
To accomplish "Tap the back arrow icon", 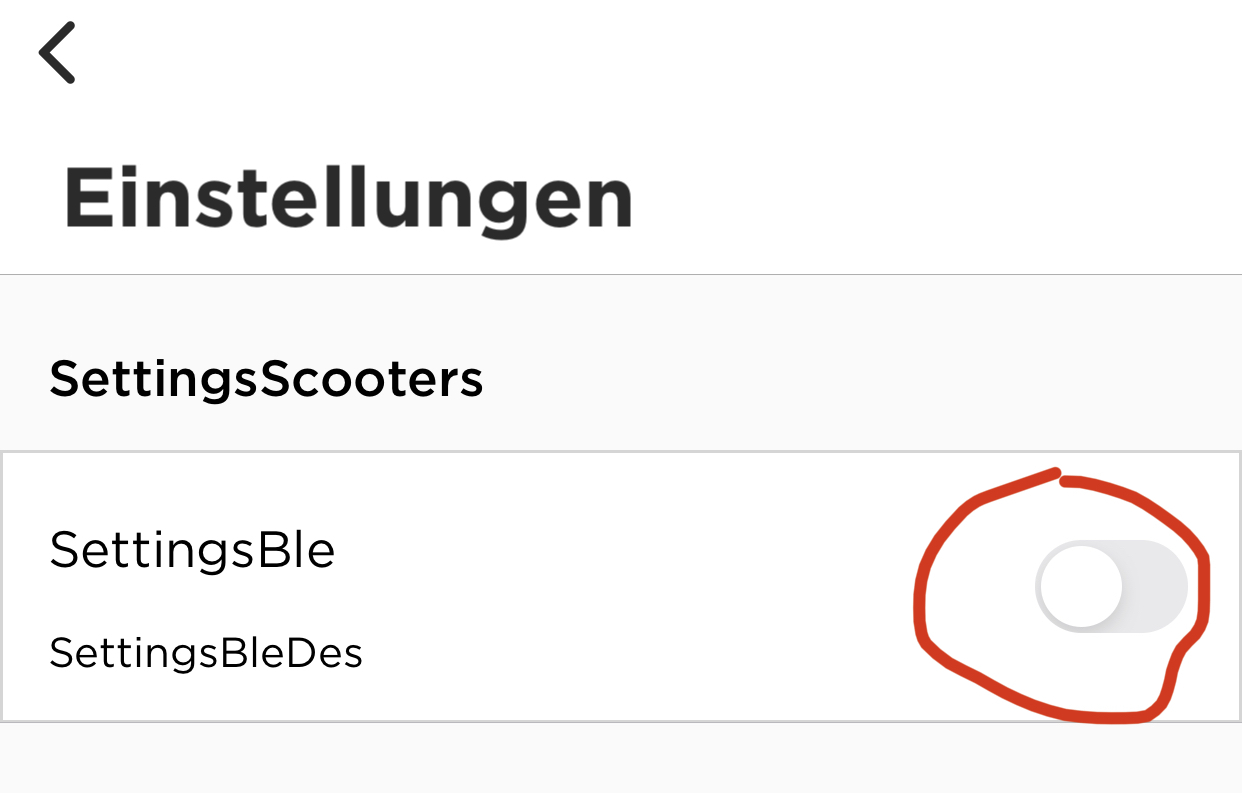I will pyautogui.click(x=57, y=52).
